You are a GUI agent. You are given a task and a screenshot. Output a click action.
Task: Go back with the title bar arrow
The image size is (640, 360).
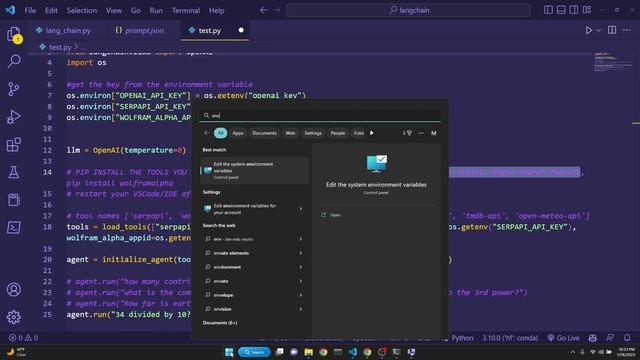pyautogui.click(x=264, y=10)
